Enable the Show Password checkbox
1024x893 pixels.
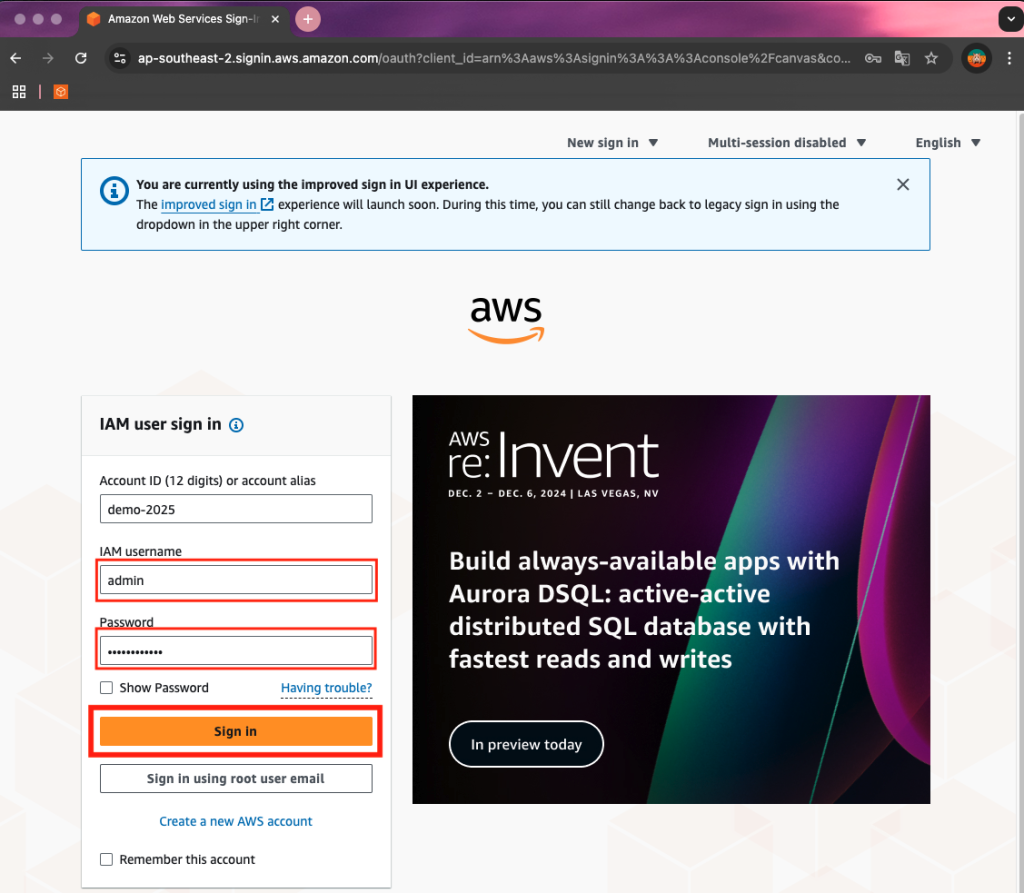pos(106,687)
